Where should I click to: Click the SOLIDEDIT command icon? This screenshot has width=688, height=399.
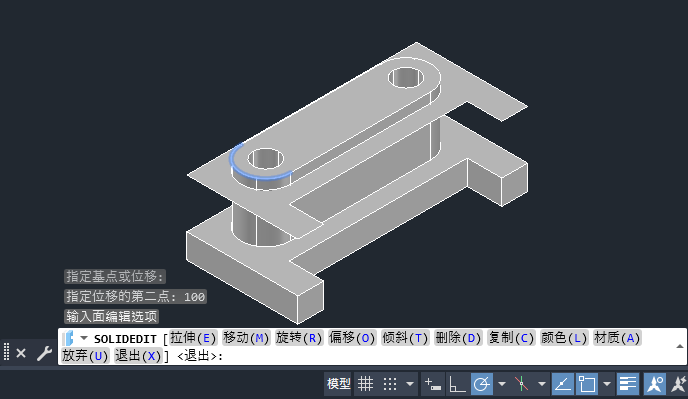tap(68, 338)
